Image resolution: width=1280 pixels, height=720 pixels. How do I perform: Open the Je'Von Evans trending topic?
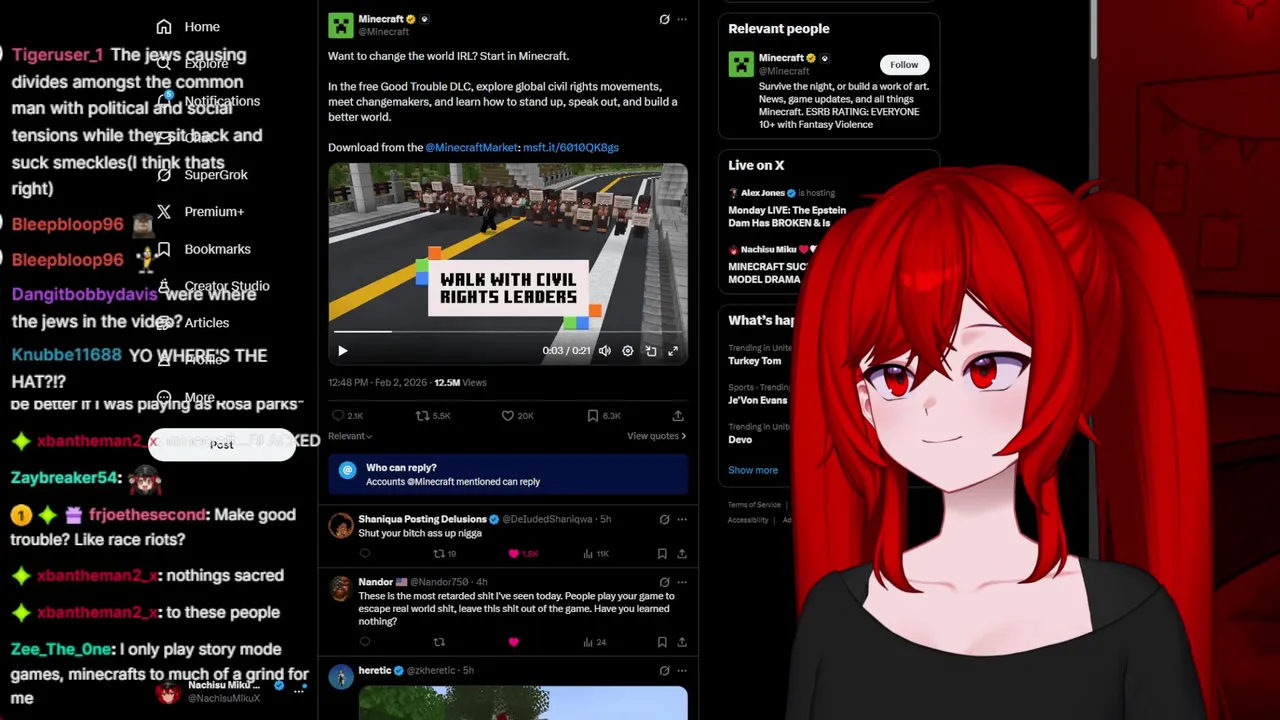tap(758, 400)
